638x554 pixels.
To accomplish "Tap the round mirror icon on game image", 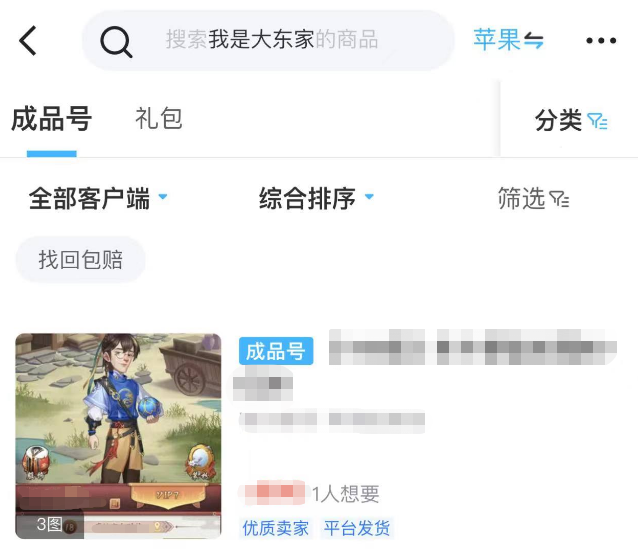I will (x=199, y=462).
